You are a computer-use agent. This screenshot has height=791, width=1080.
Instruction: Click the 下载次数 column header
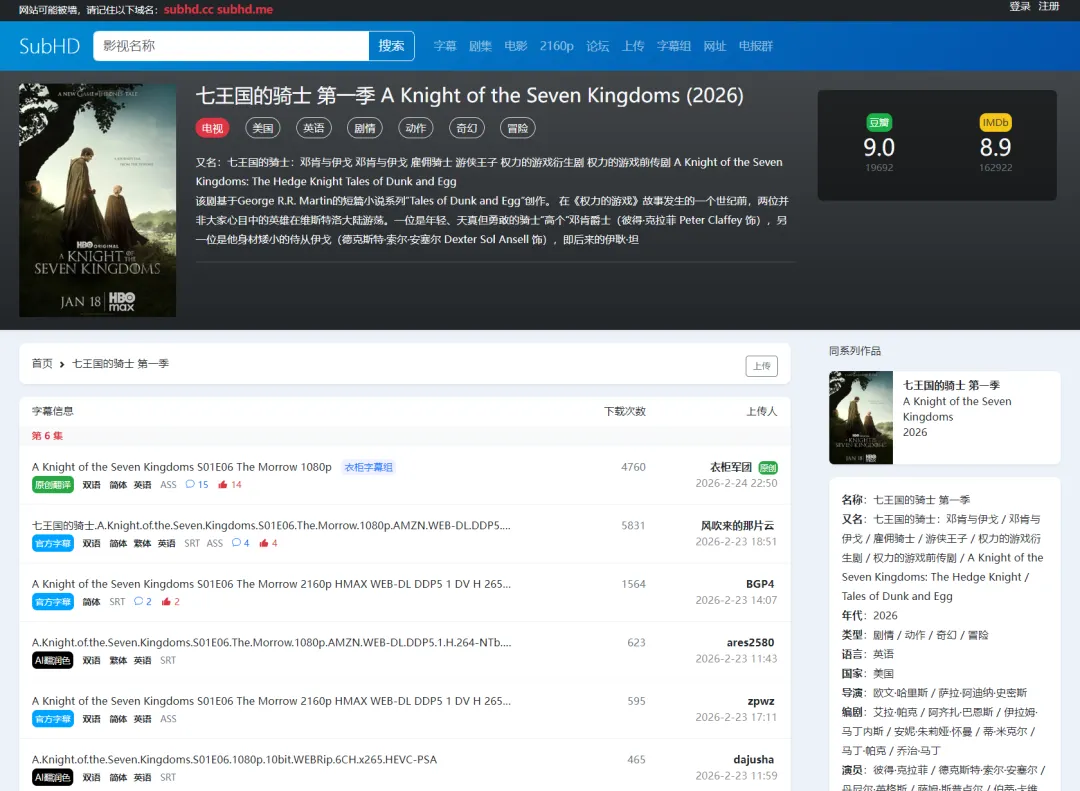coord(625,411)
